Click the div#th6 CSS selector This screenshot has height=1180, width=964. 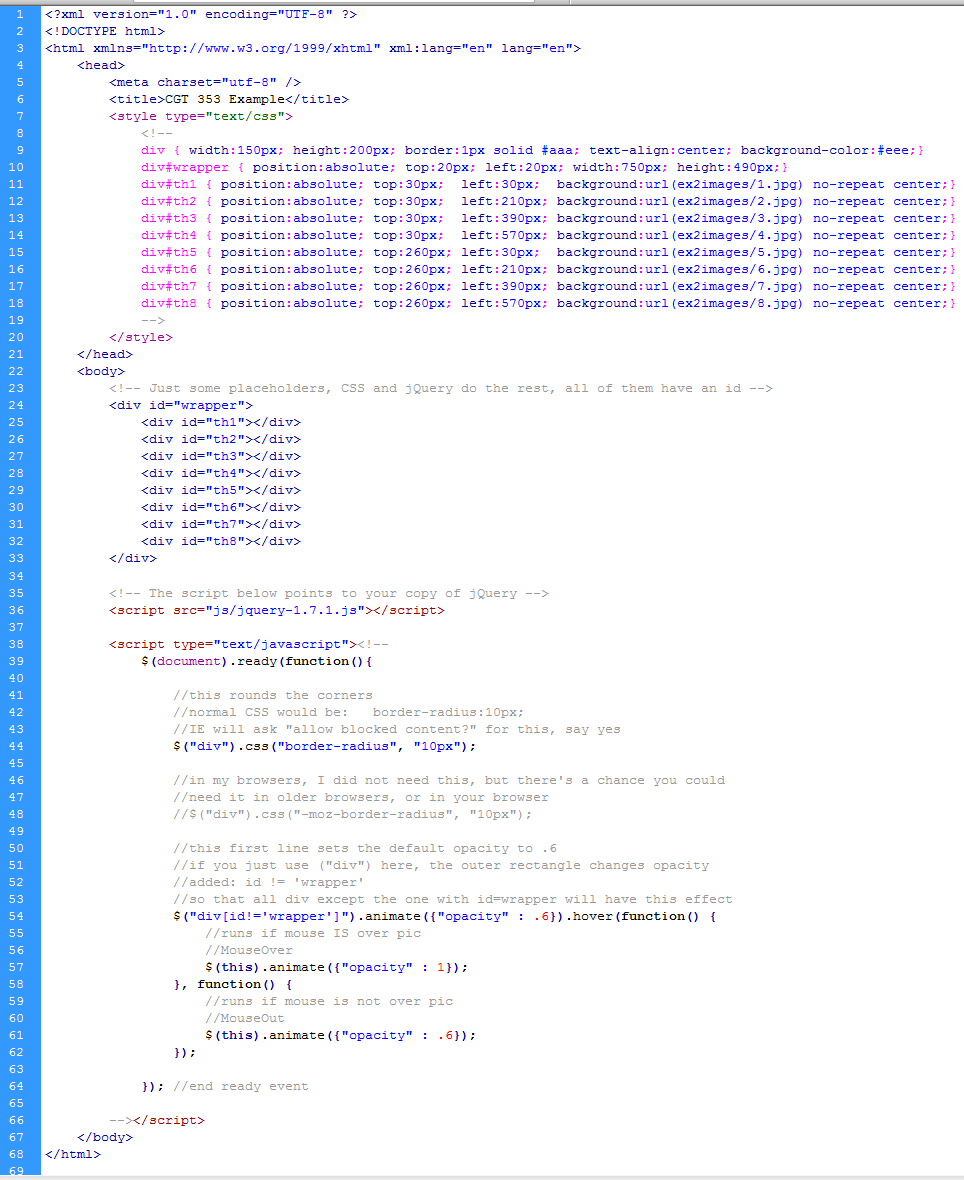click(169, 269)
